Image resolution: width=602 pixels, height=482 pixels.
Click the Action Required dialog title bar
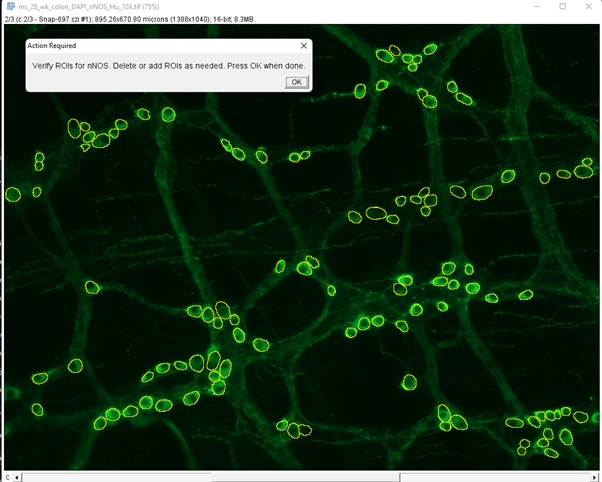pos(150,46)
